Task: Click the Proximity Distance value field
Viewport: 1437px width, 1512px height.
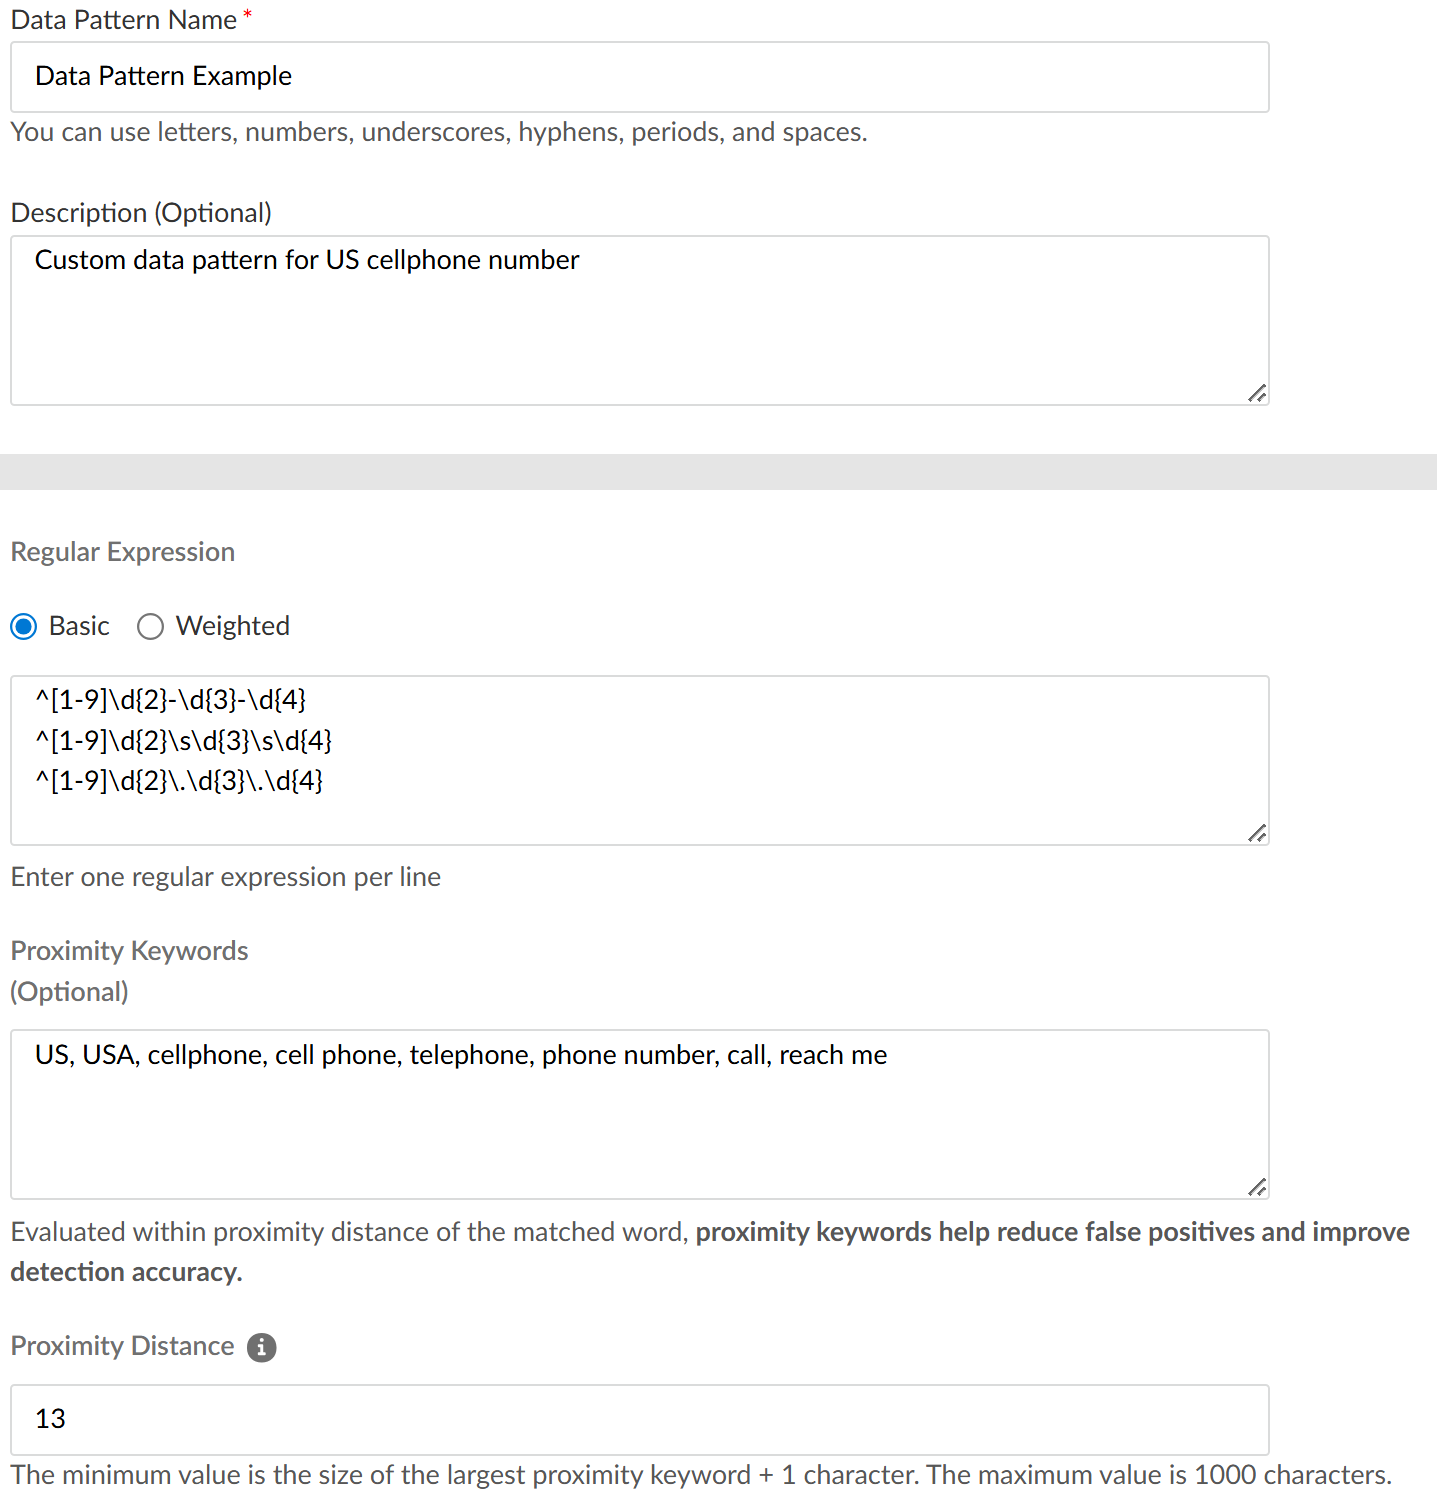Action: point(640,1419)
